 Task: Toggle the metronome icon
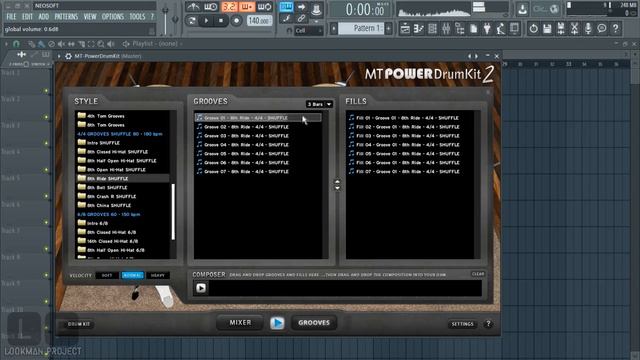point(193,7)
